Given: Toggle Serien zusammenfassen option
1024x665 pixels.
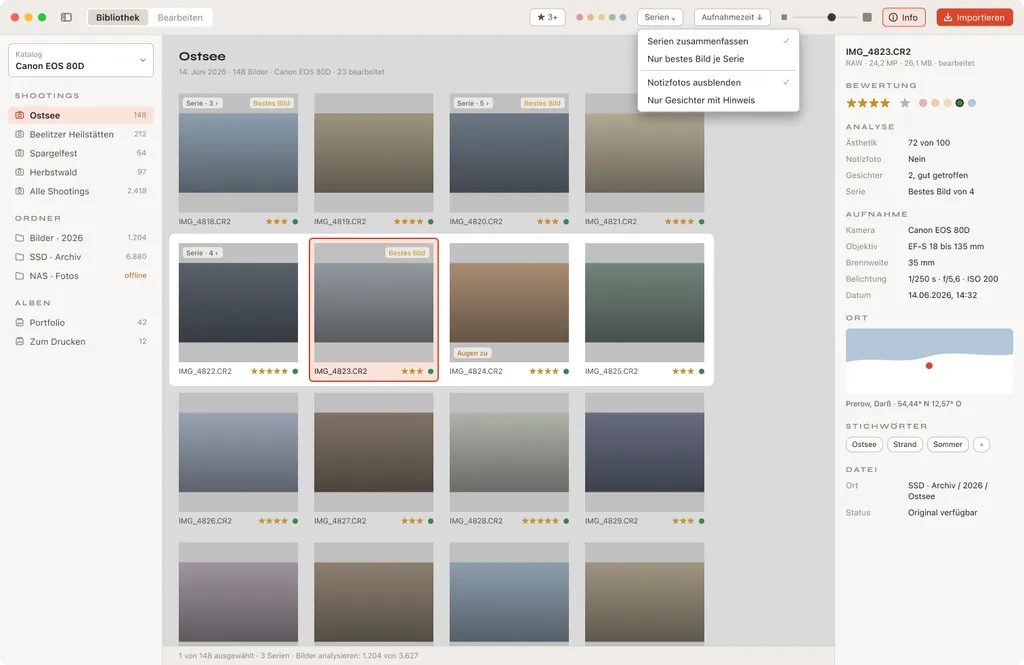Looking at the screenshot, I should coord(718,41).
